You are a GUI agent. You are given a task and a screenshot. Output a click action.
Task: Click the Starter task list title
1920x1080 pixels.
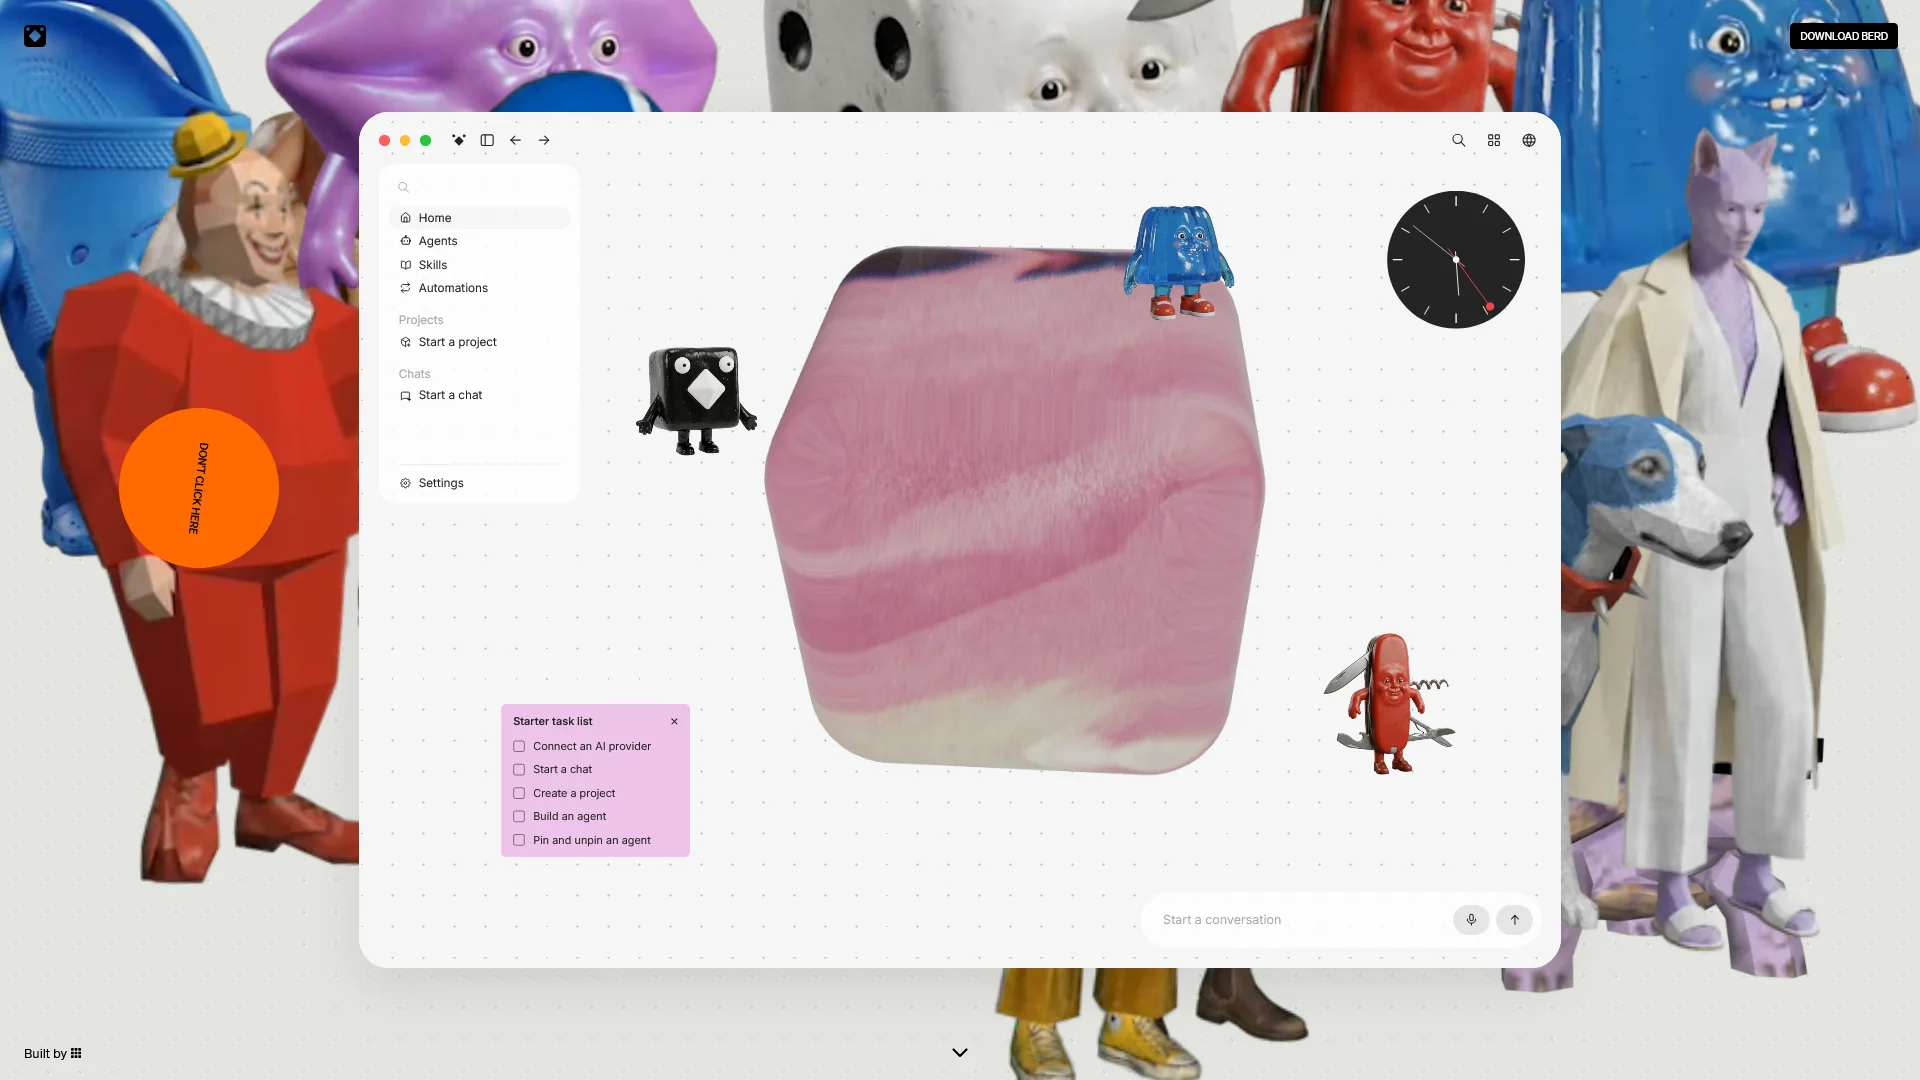553,721
